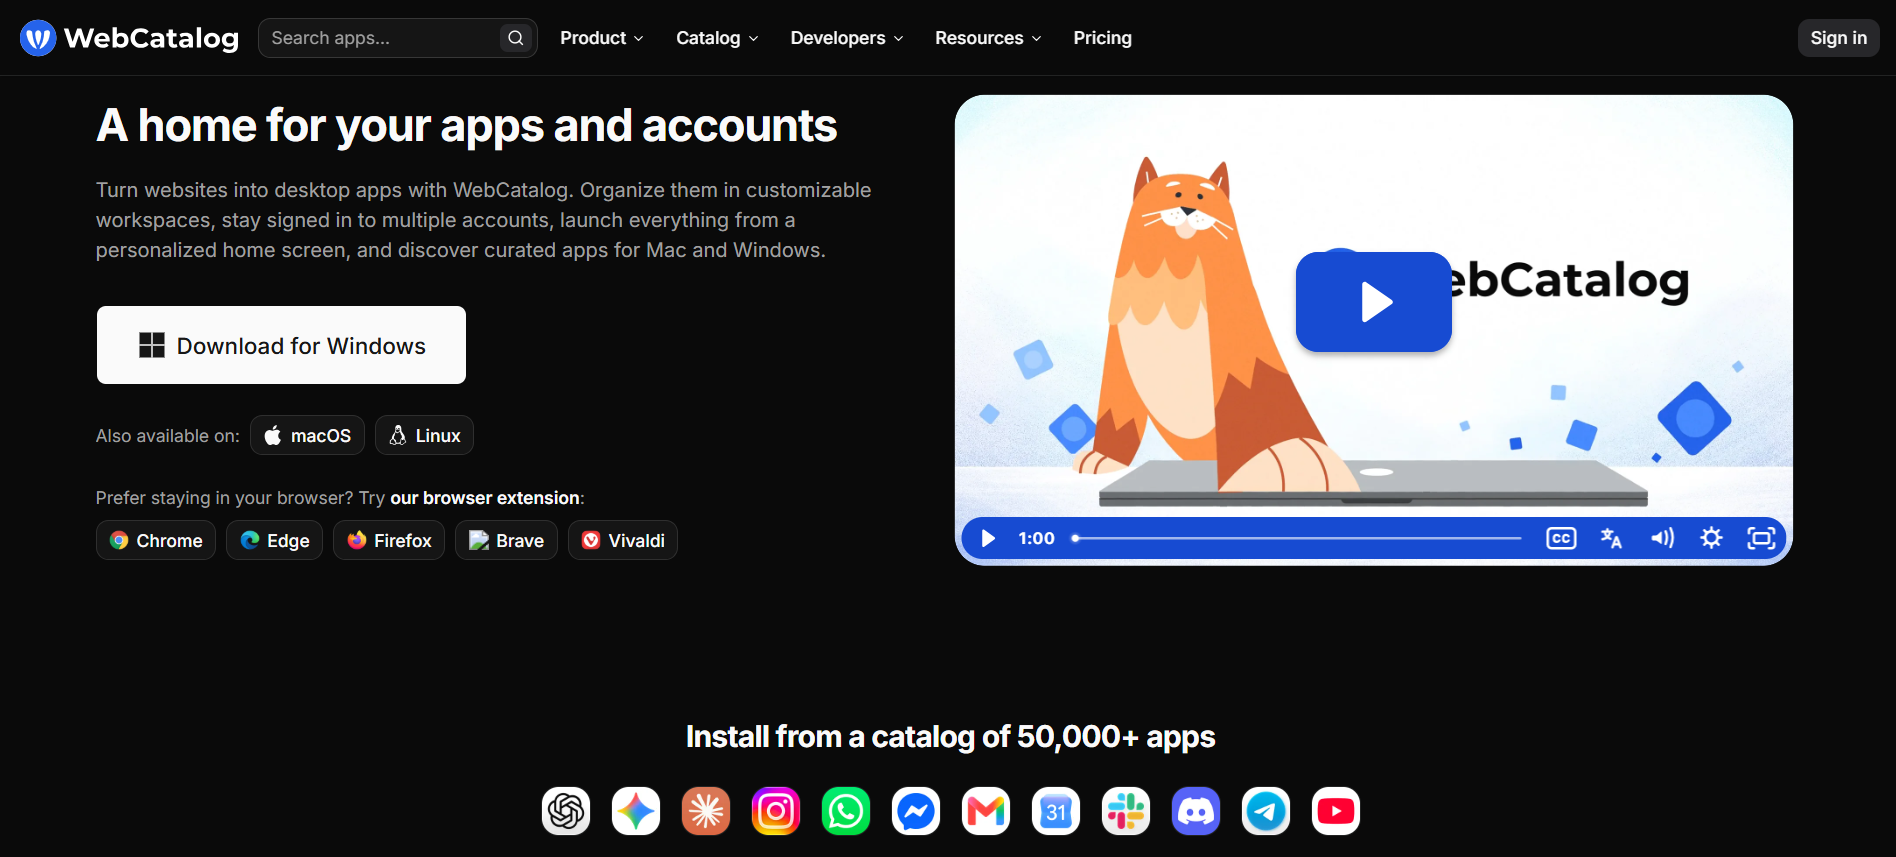
Task: Open the Gmail app icon
Action: tap(986, 811)
